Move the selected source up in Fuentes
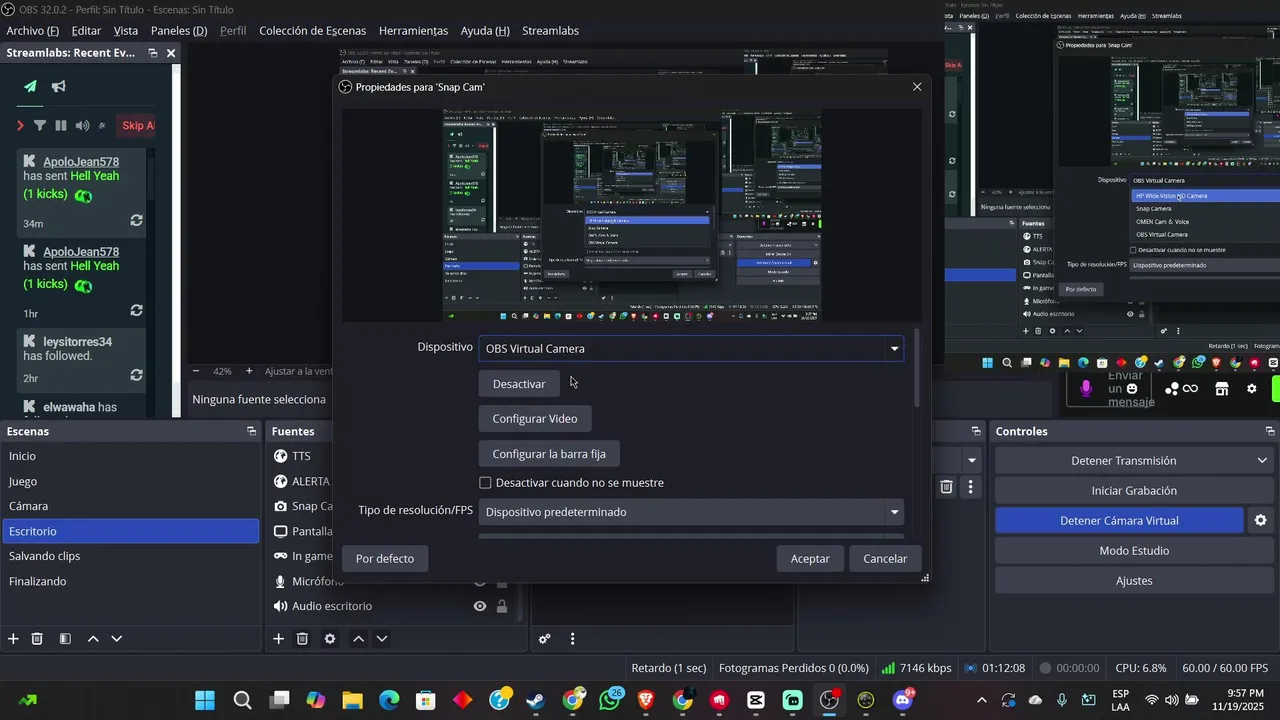The image size is (1280, 720). 358,638
